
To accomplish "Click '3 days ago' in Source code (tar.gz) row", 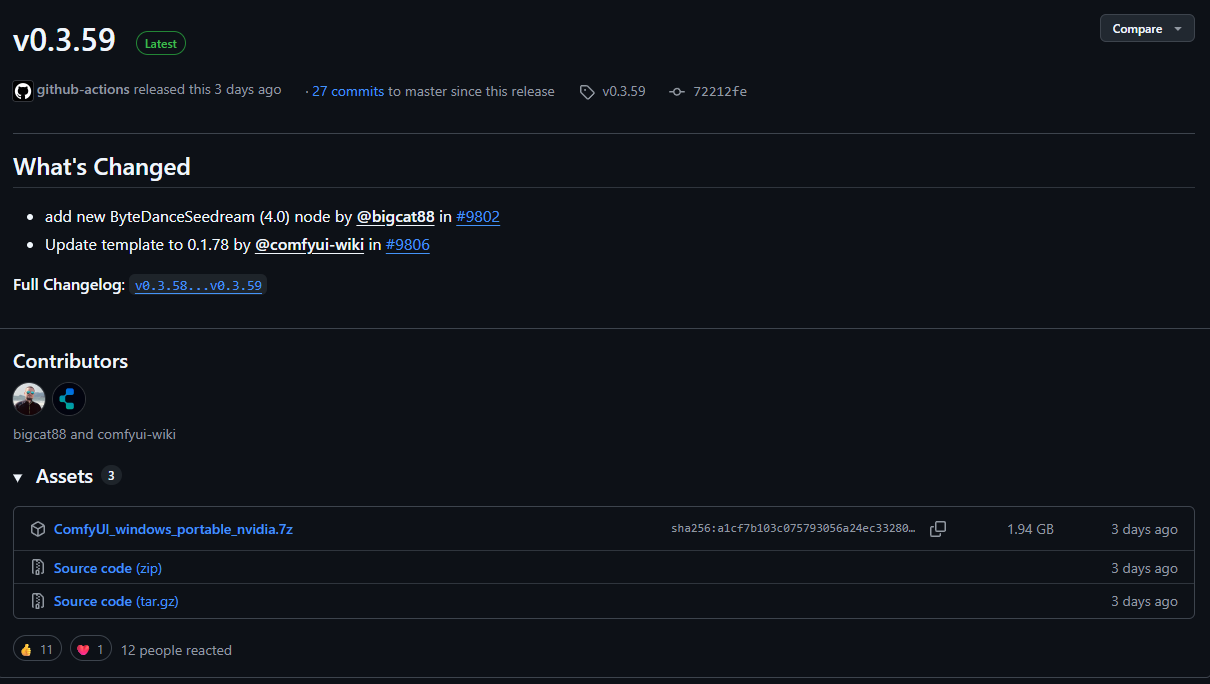I will tap(1144, 601).
